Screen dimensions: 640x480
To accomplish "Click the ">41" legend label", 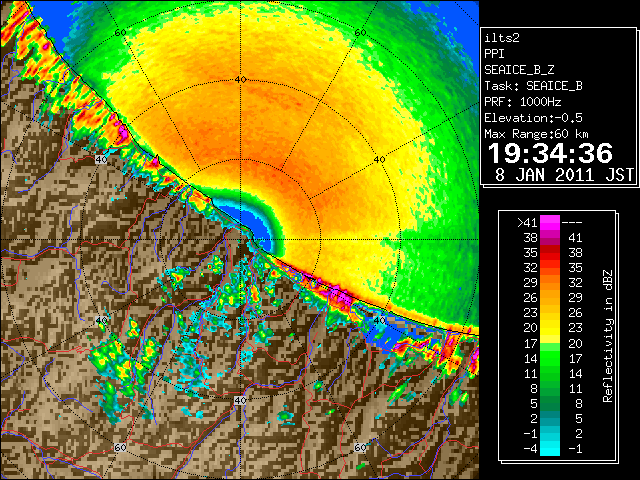I will pyautogui.click(x=527, y=222).
